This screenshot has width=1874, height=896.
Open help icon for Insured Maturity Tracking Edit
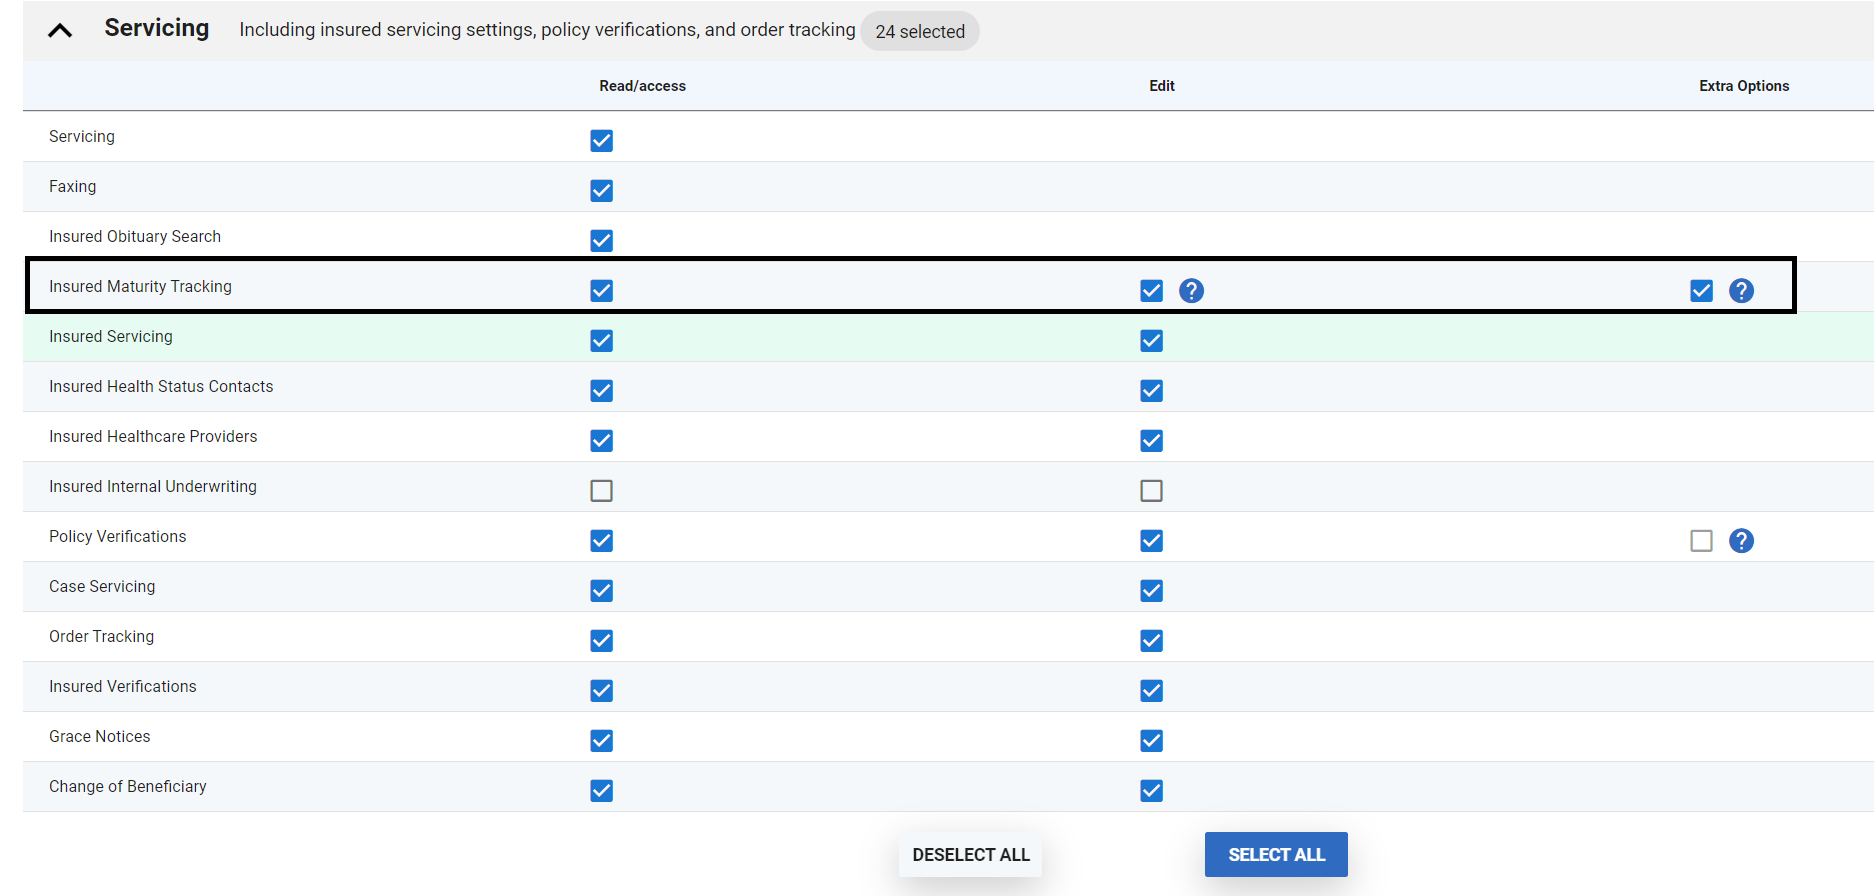point(1191,291)
